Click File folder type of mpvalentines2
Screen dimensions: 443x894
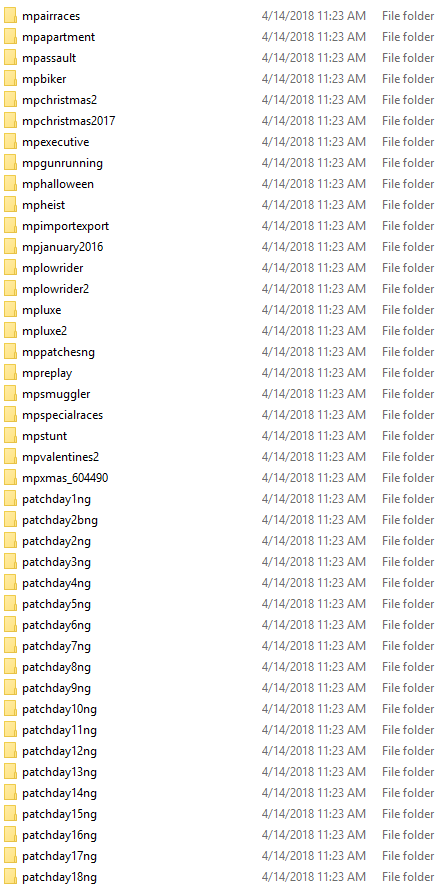(x=408, y=457)
